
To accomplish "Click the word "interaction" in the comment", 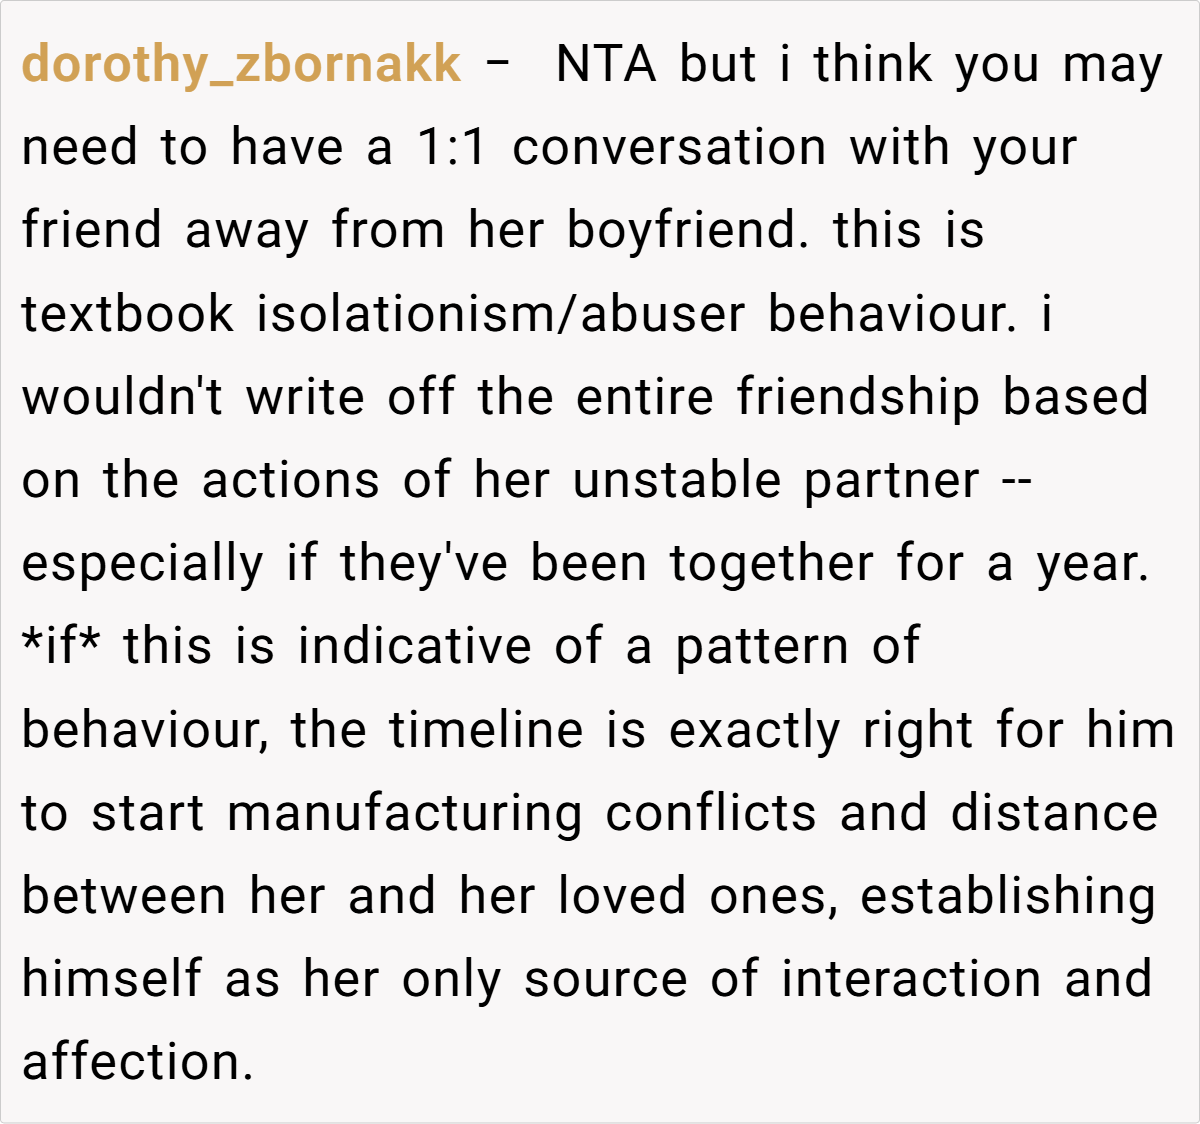I will click(x=911, y=979).
